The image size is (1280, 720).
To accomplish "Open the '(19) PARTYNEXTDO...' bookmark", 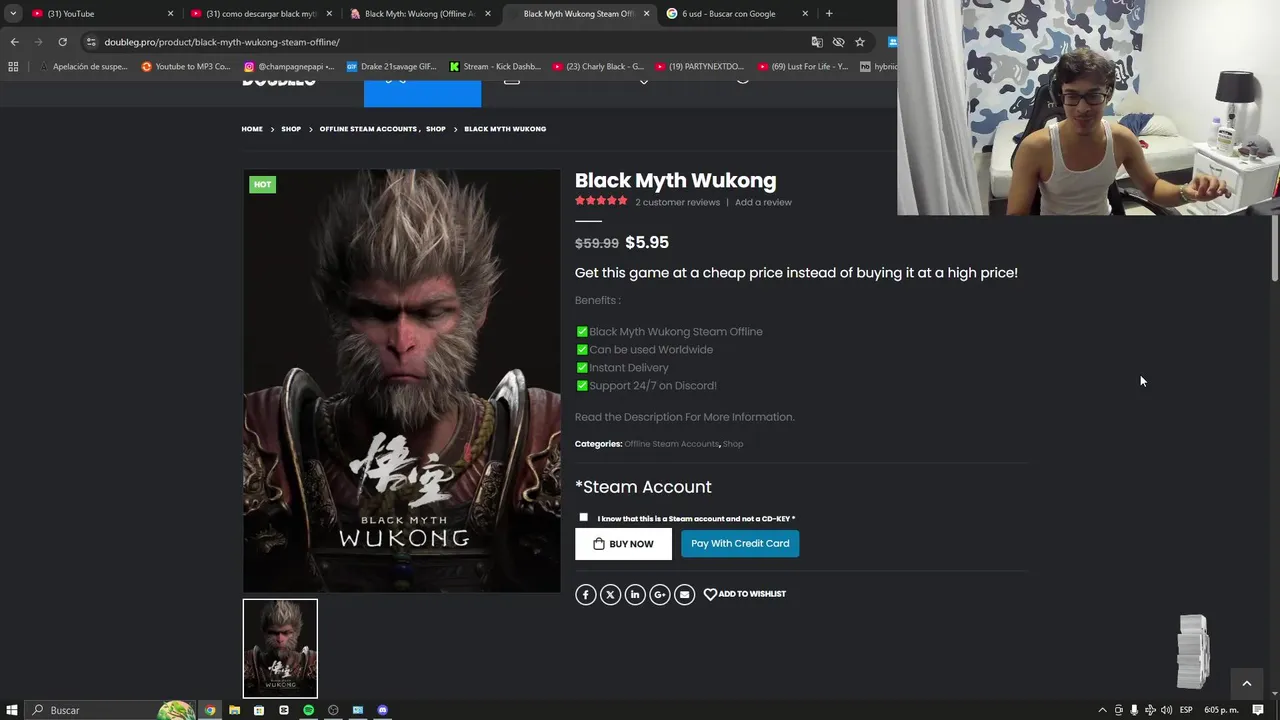I will pos(699,67).
